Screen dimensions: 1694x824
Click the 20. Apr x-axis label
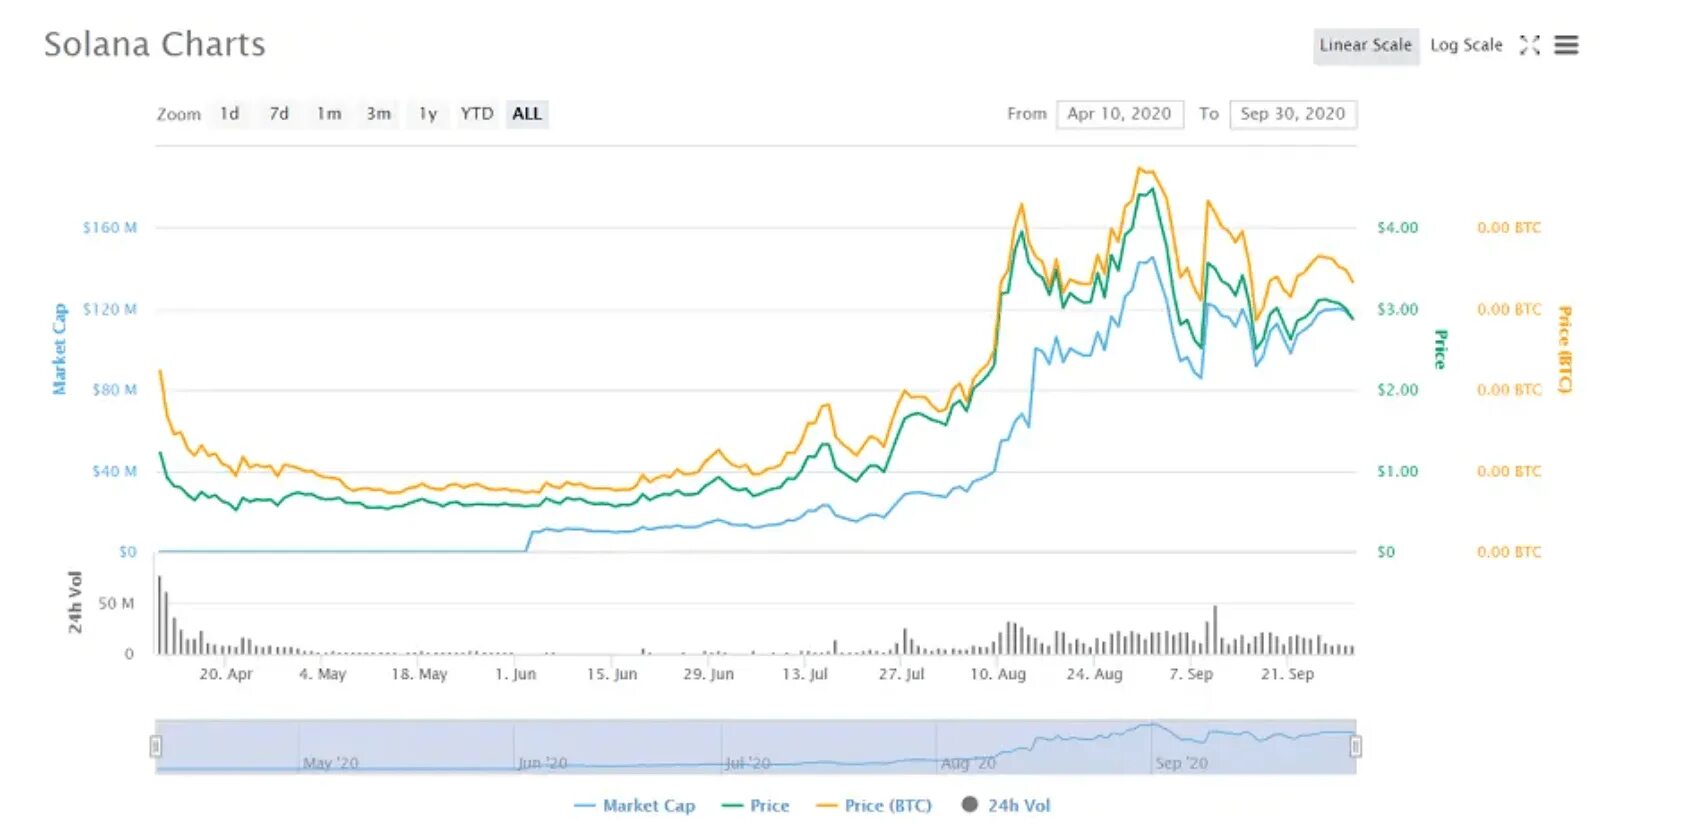tap(226, 674)
